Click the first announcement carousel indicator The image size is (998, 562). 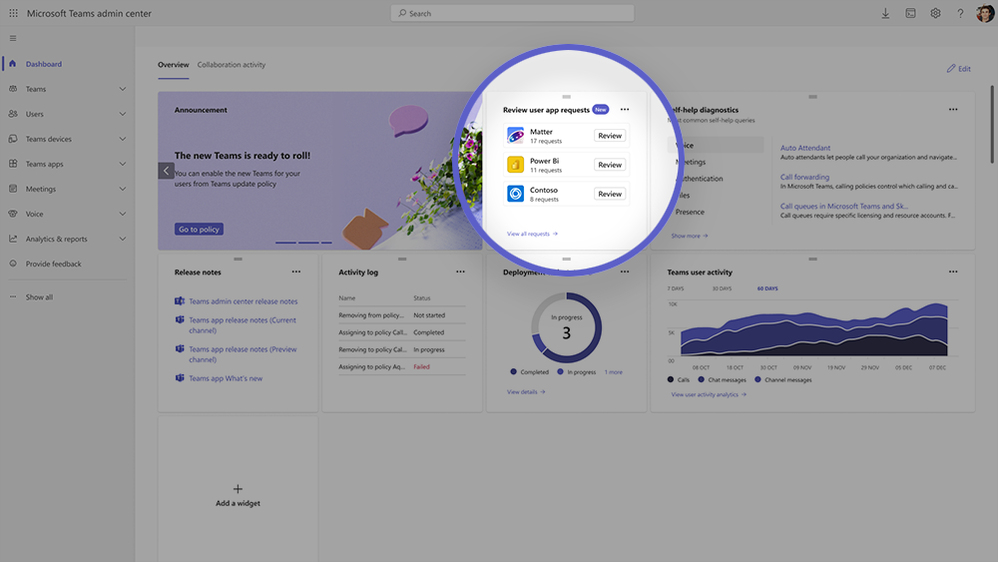point(286,242)
